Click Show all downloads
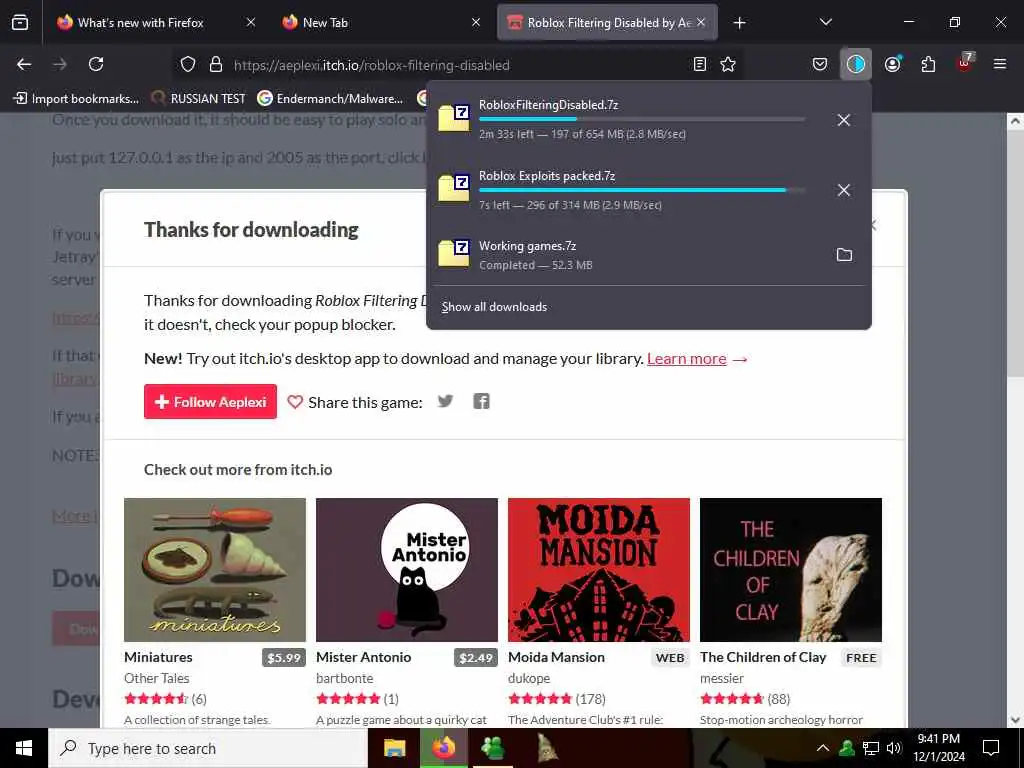This screenshot has width=1024, height=768. pyautogui.click(x=494, y=307)
